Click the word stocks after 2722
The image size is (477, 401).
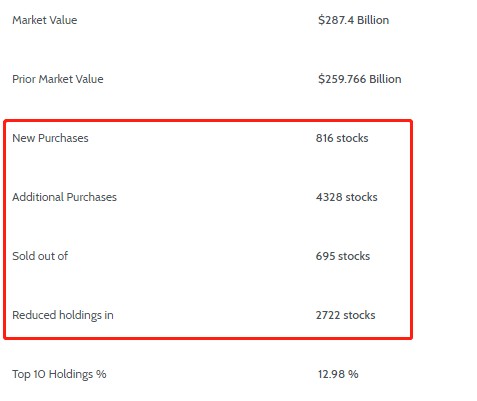click(359, 315)
